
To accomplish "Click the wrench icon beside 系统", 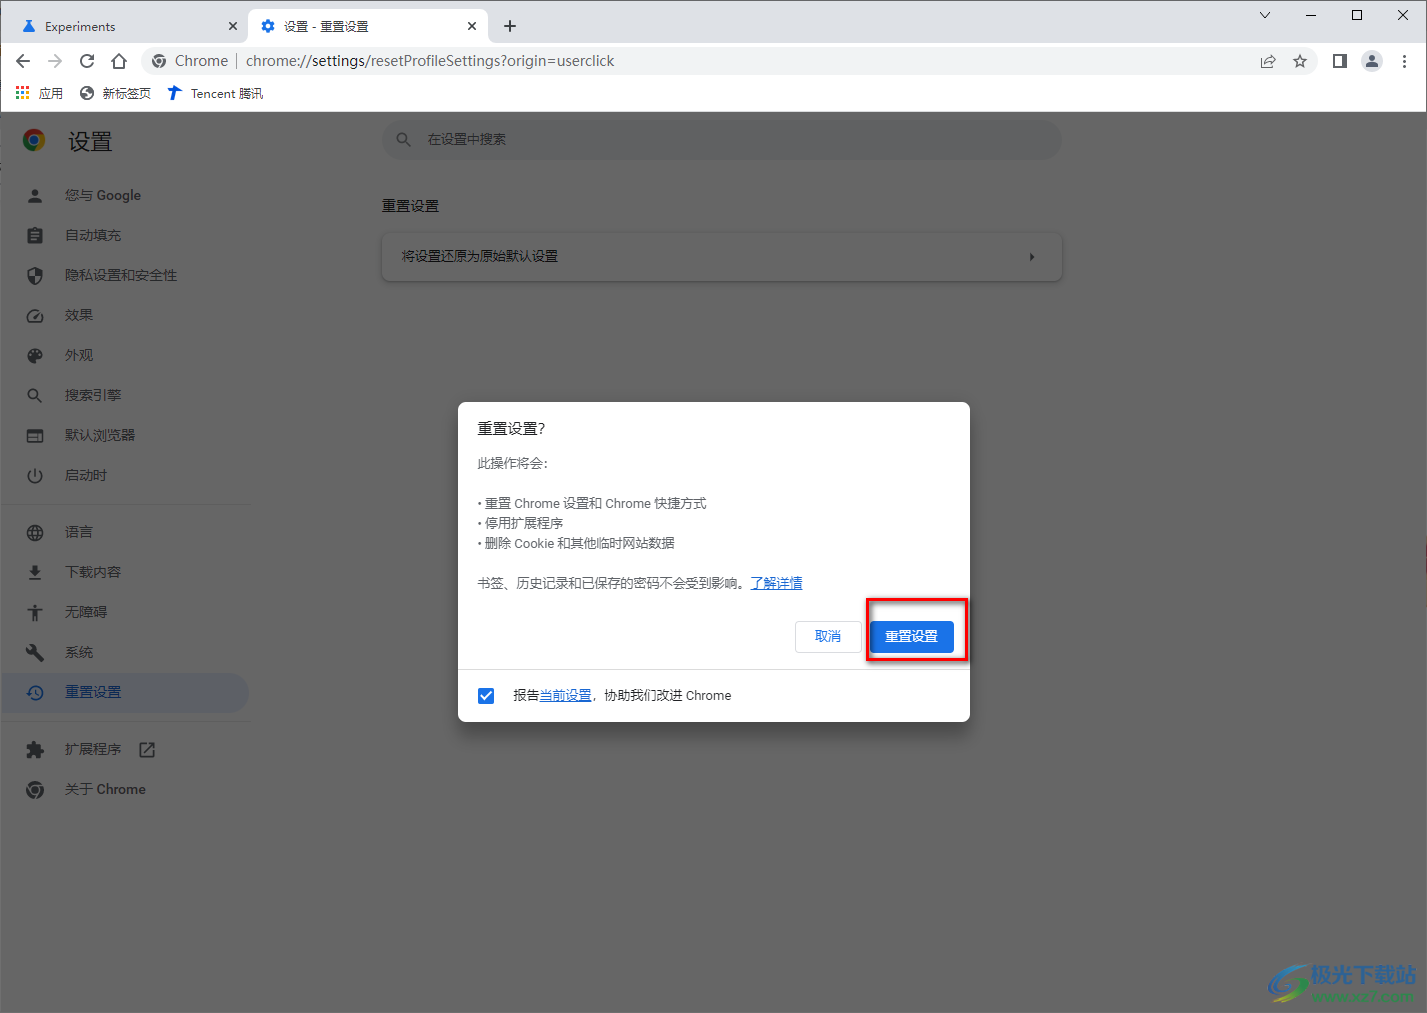I will 35,653.
